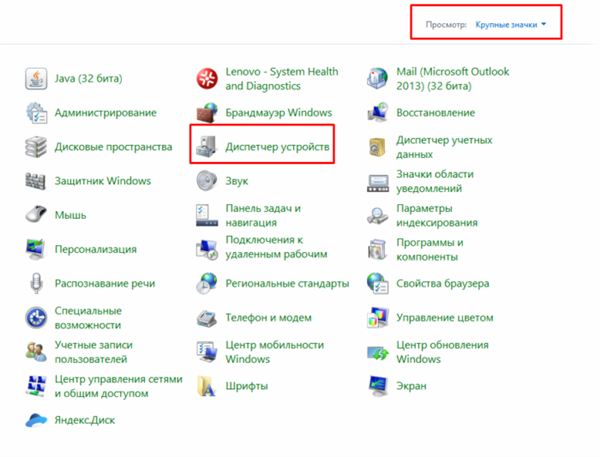Click the Яндекс.Диск link text
The height and width of the screenshot is (457, 600).
coord(85,420)
